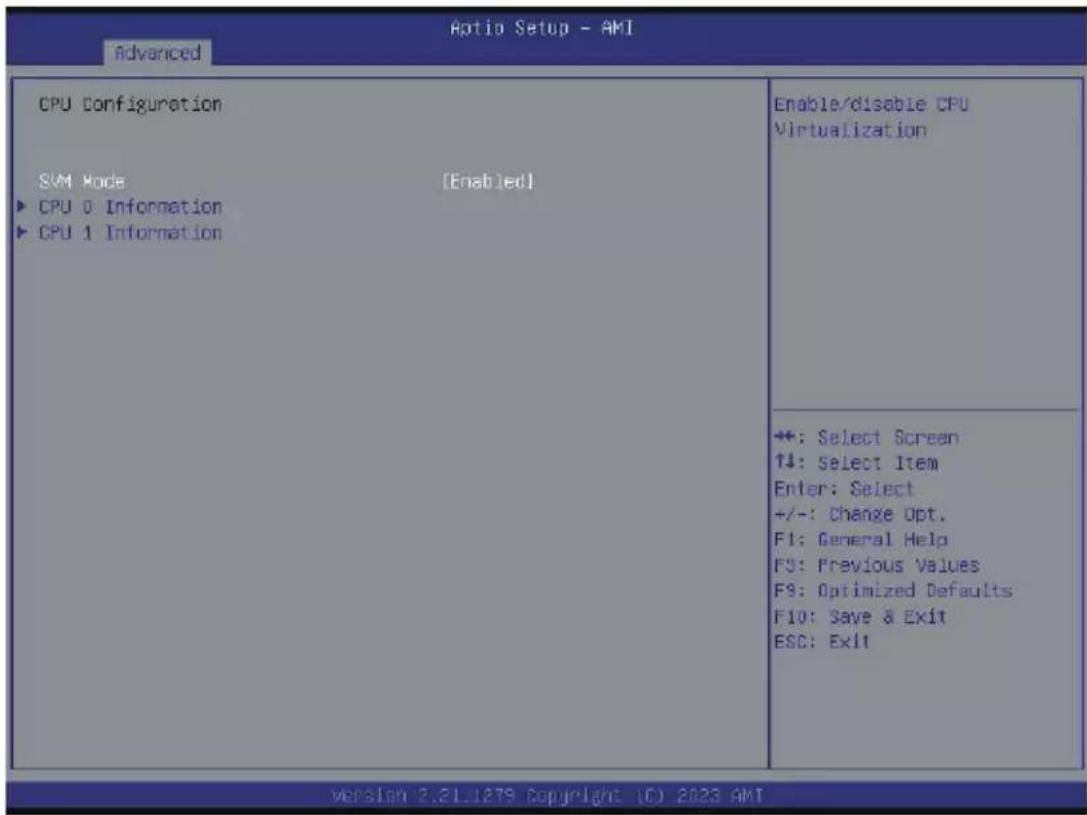1087x815 pixels.
Task: Click the F10: Save & Exit hint
Action: (860, 616)
